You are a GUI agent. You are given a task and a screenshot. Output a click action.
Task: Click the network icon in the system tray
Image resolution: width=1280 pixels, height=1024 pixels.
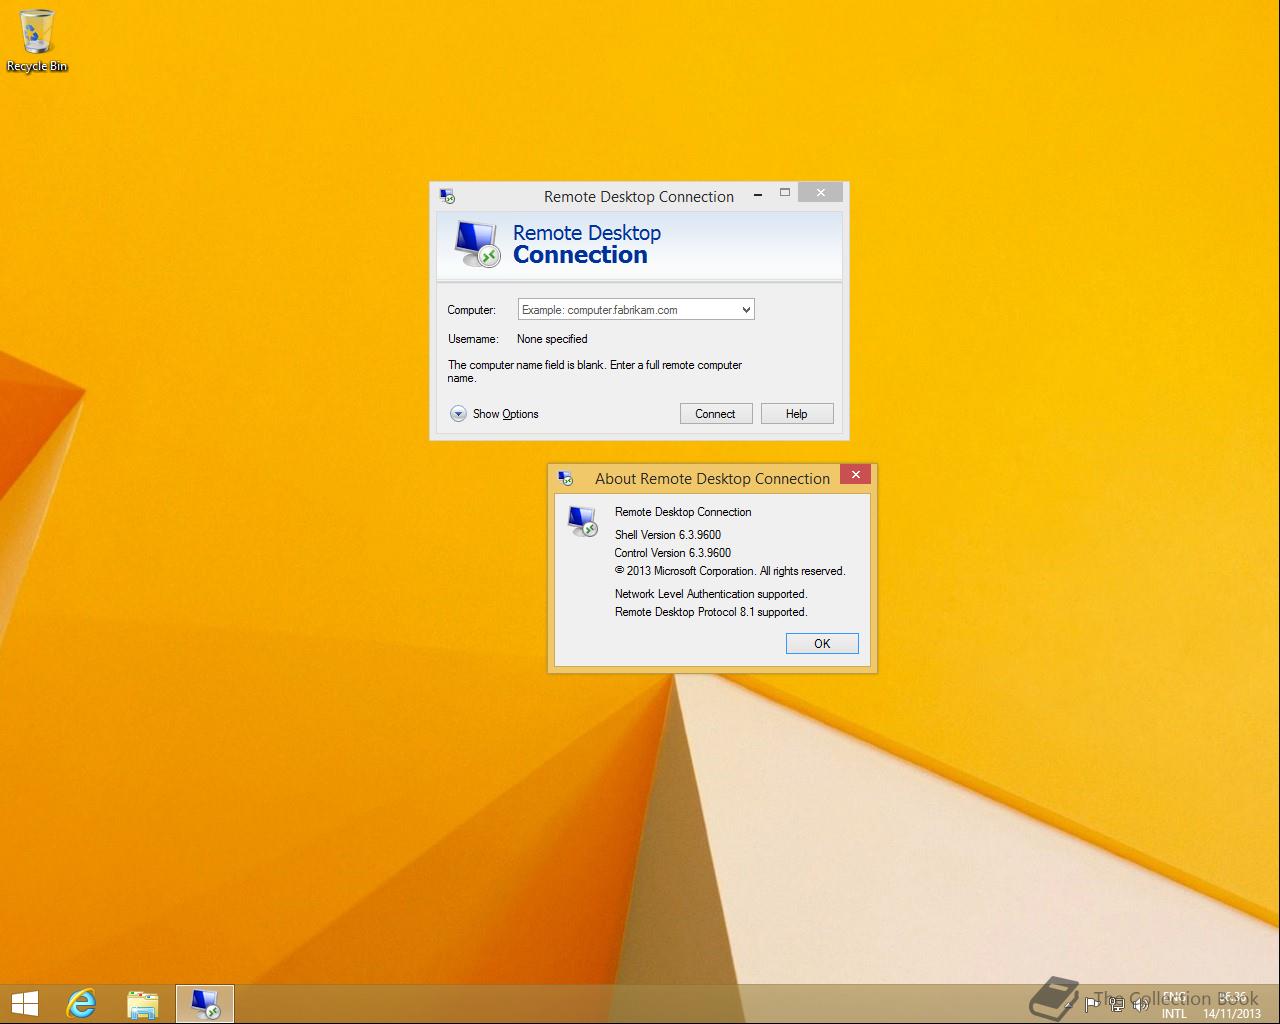(1116, 1004)
